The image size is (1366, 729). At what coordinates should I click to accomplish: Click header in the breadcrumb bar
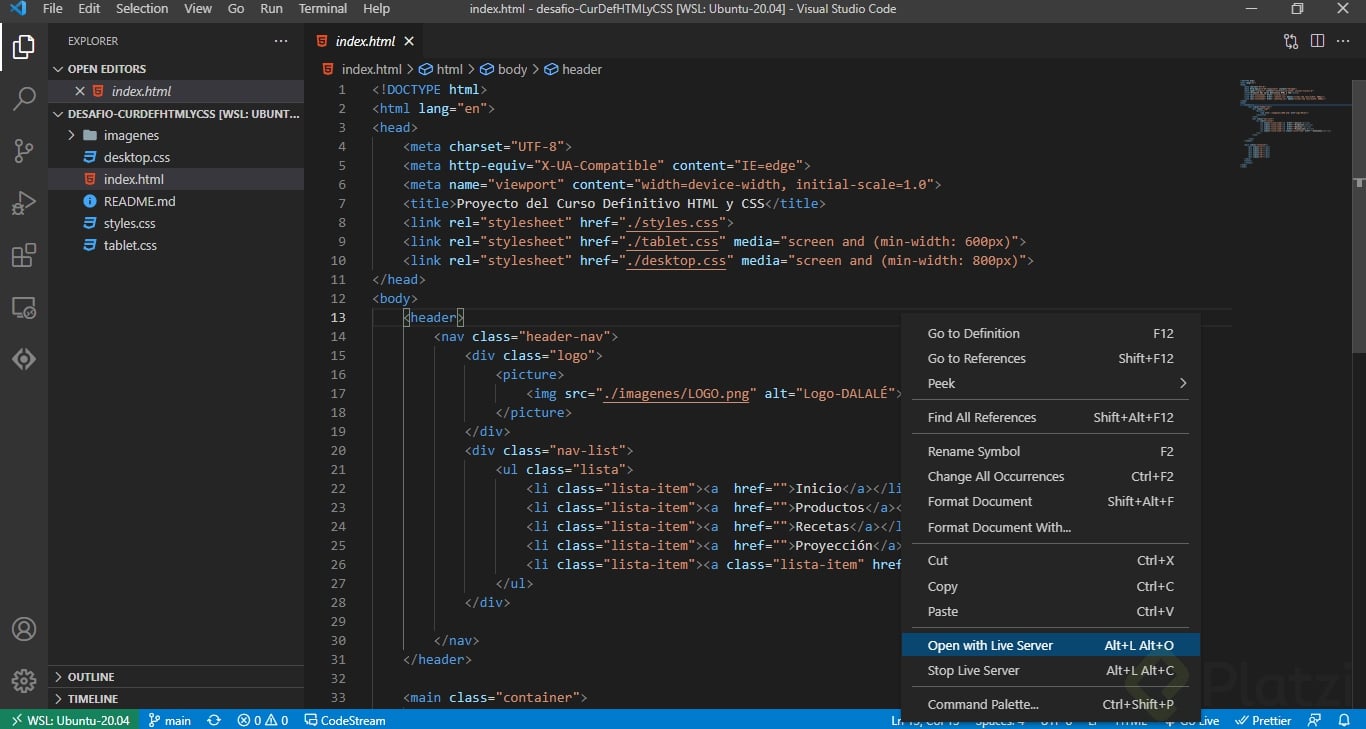(573, 69)
